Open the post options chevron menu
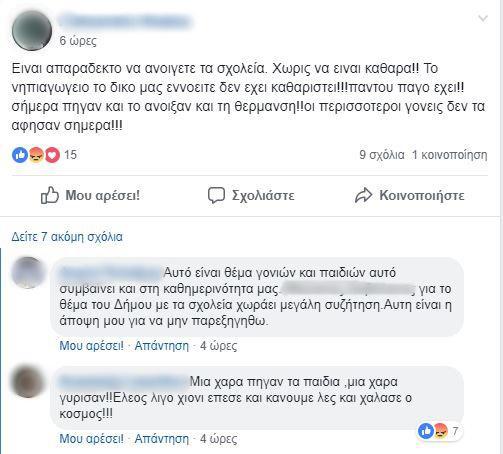The width and height of the screenshot is (503, 454). [483, 18]
